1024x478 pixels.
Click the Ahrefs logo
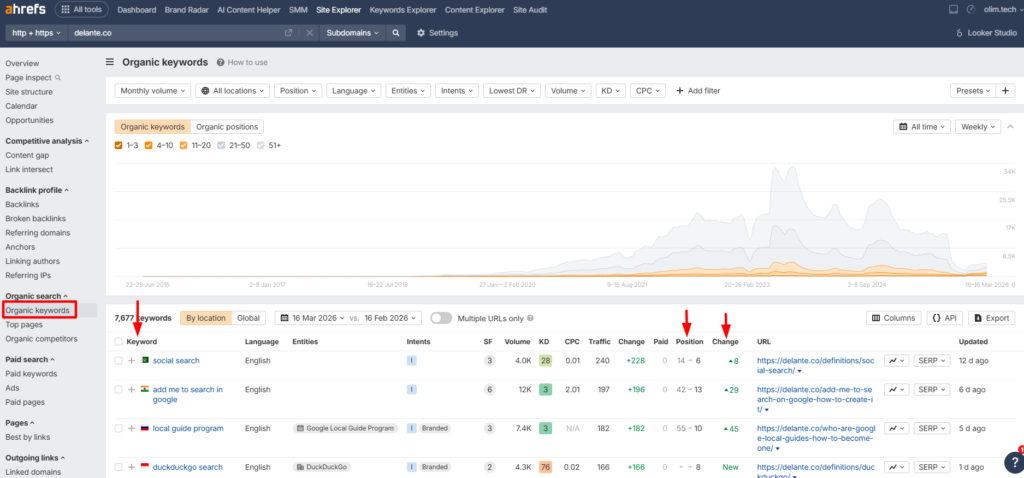[25, 10]
